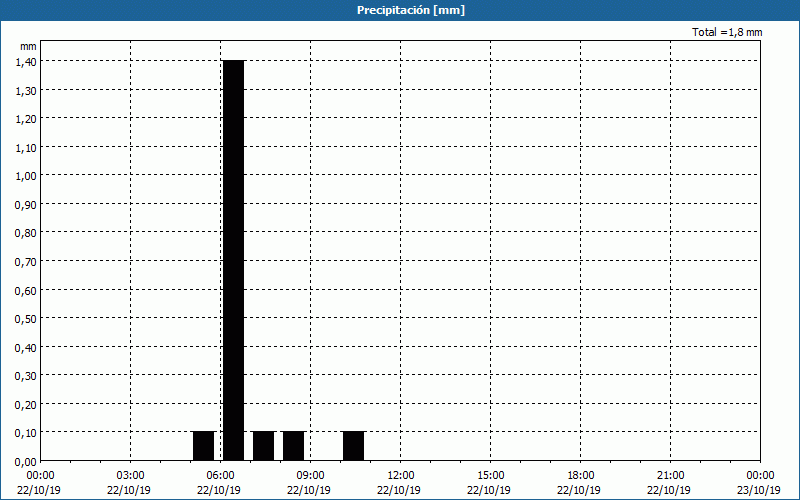Click the 0,50 y-axis label
800x500 pixels.
click(x=26, y=319)
